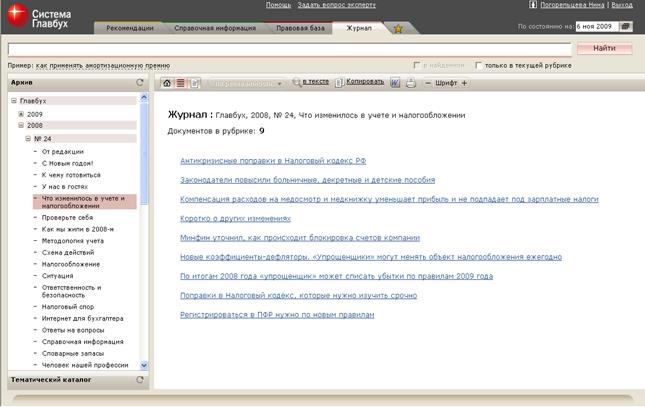Refresh the Архив panel
This screenshot has width=645, height=407.
140,82
